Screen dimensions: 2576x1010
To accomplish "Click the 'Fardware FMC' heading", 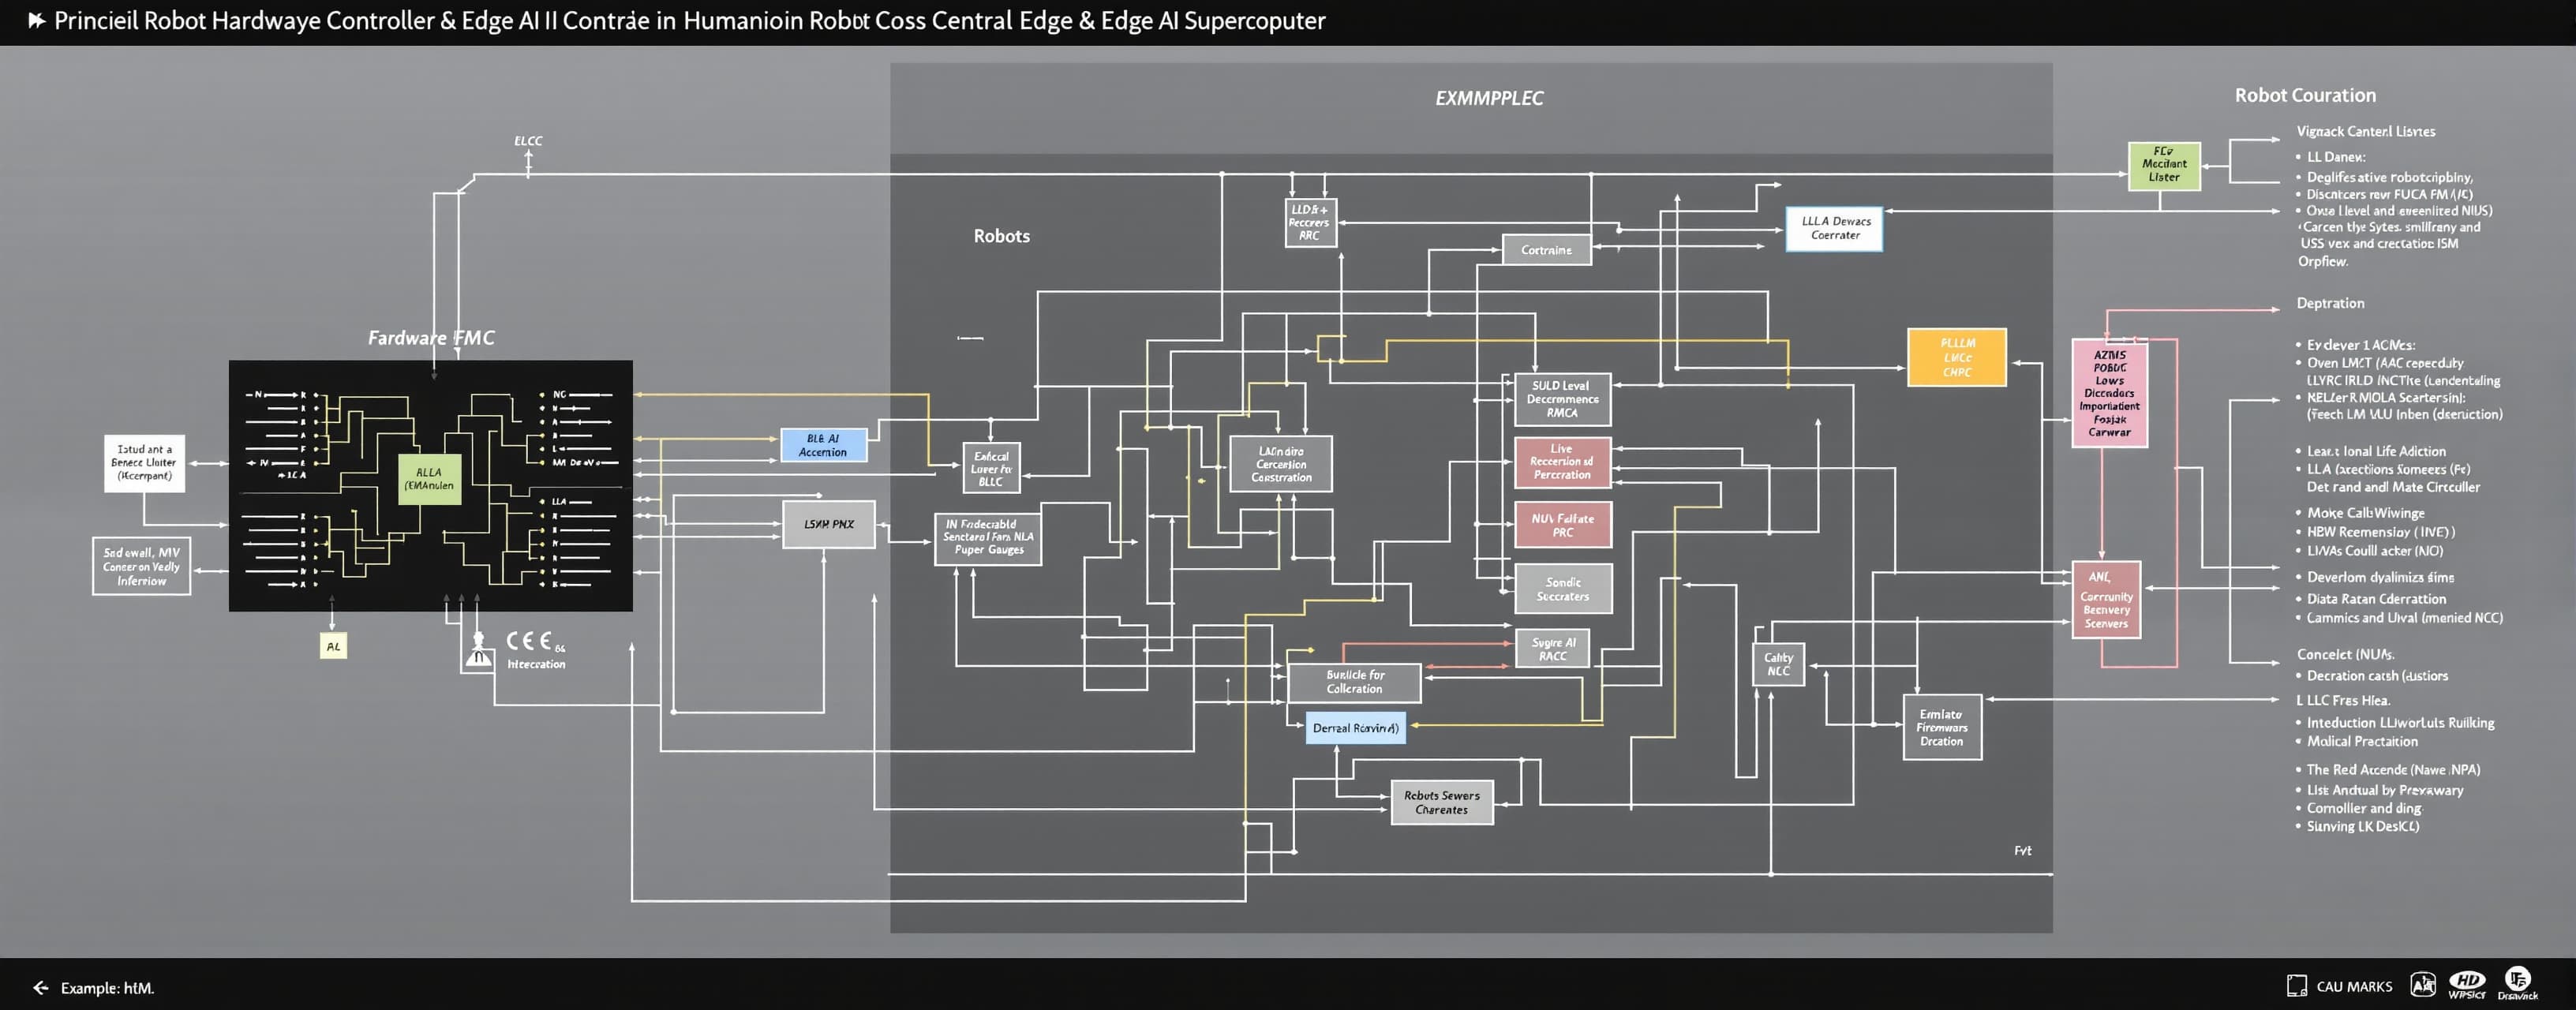I will [x=431, y=338].
